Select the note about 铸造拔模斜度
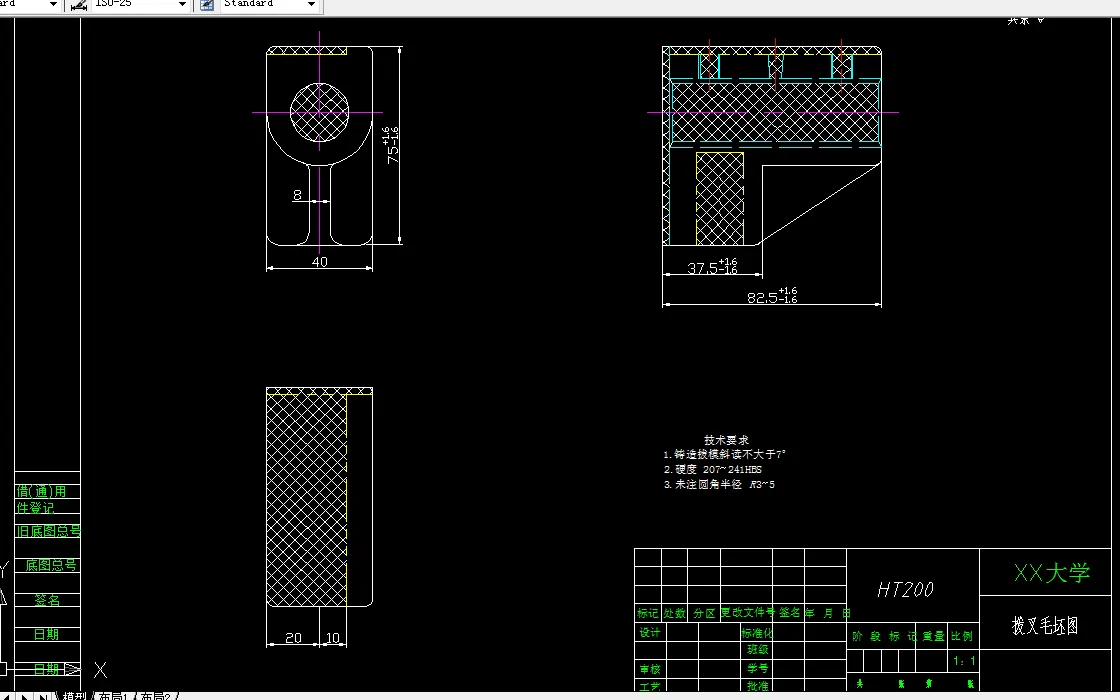This screenshot has height=700, width=1120. [x=724, y=454]
